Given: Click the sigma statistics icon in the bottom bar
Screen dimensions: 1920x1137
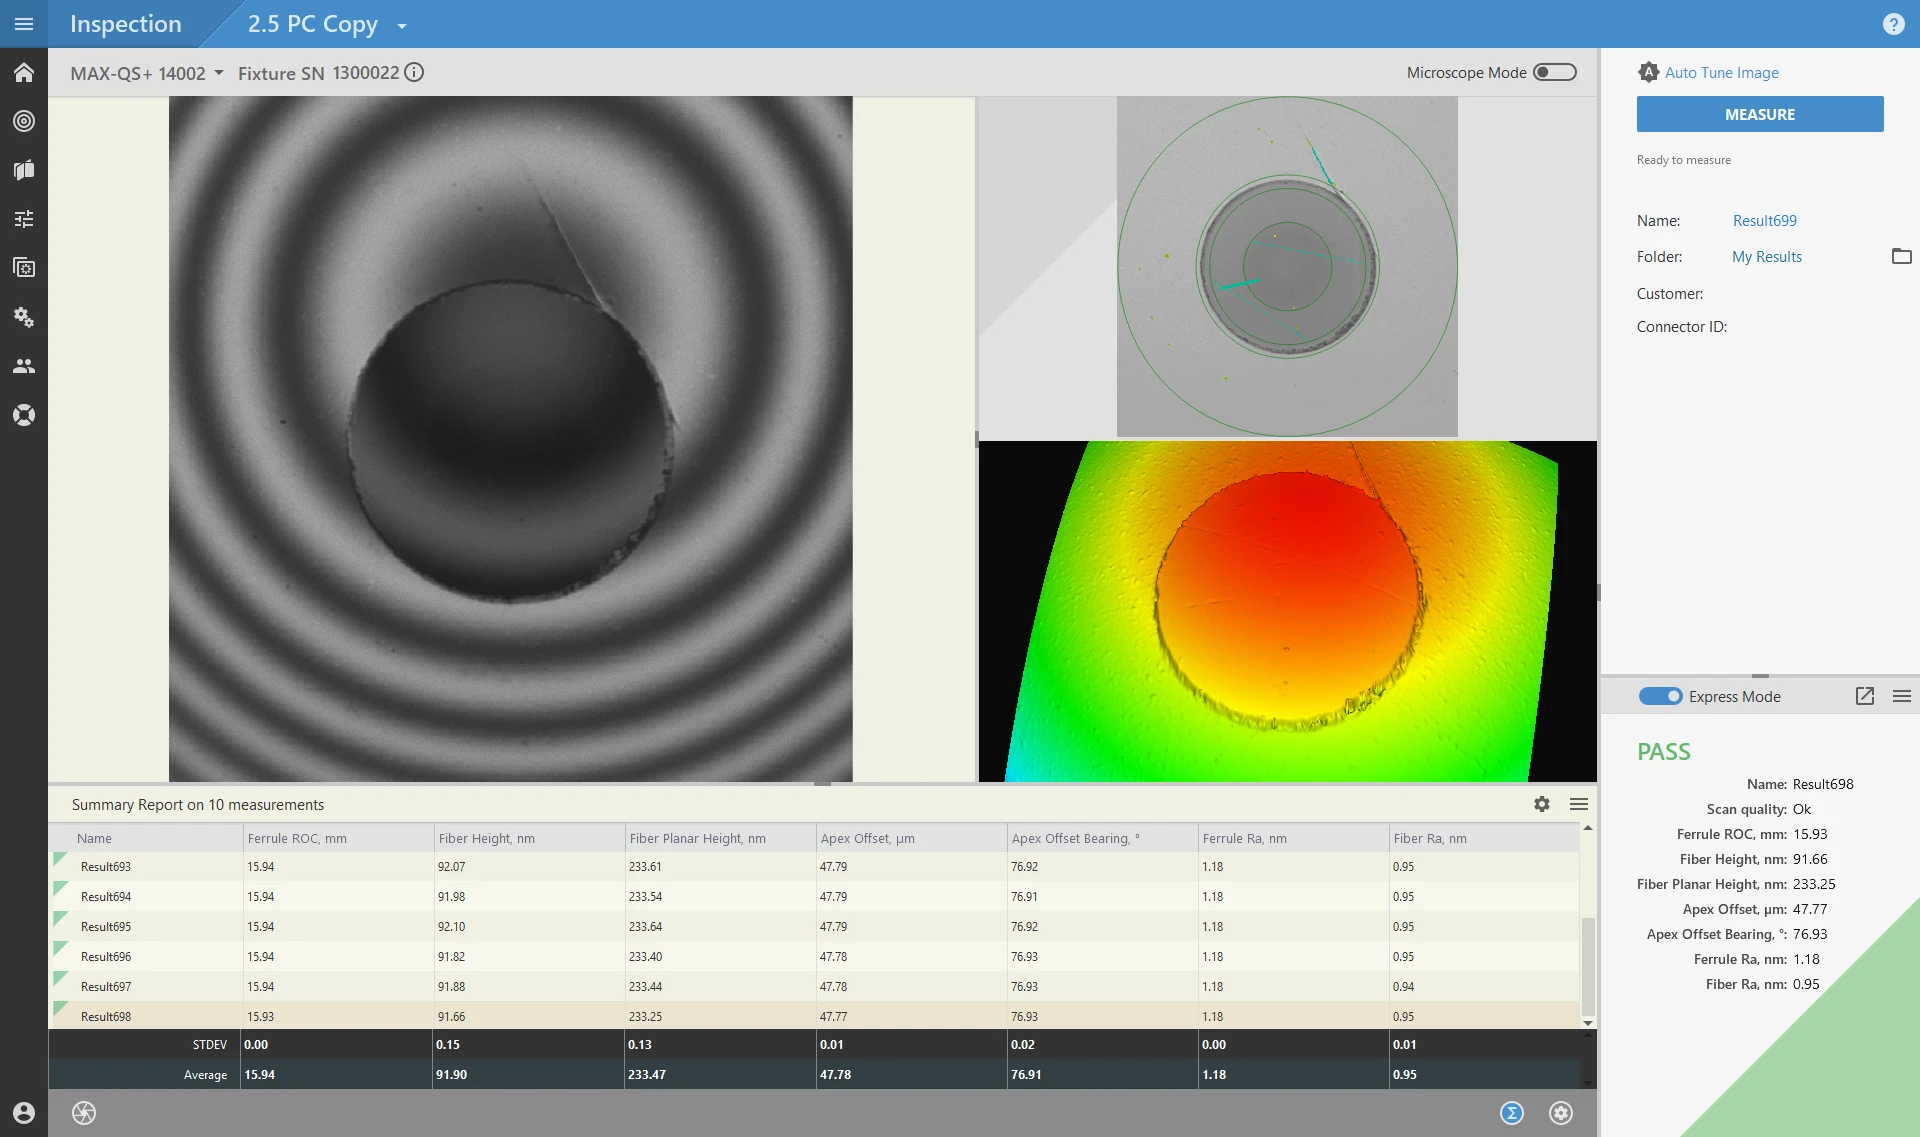Looking at the screenshot, I should [1513, 1112].
